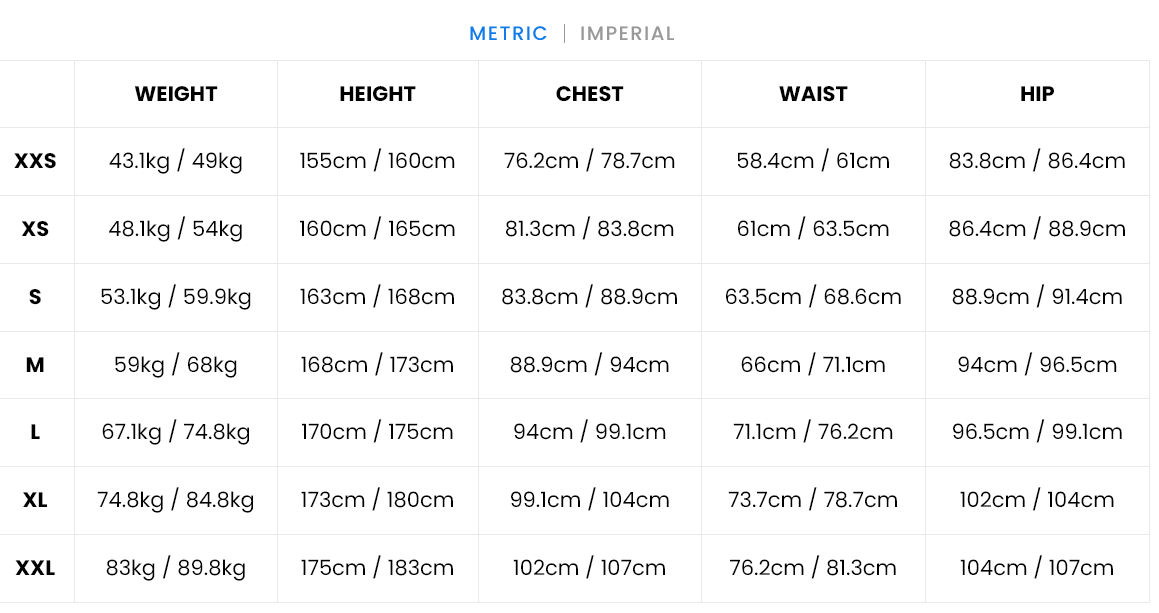Click the WAIST column header
Viewport: 1159px width, 613px height.
pos(813,94)
